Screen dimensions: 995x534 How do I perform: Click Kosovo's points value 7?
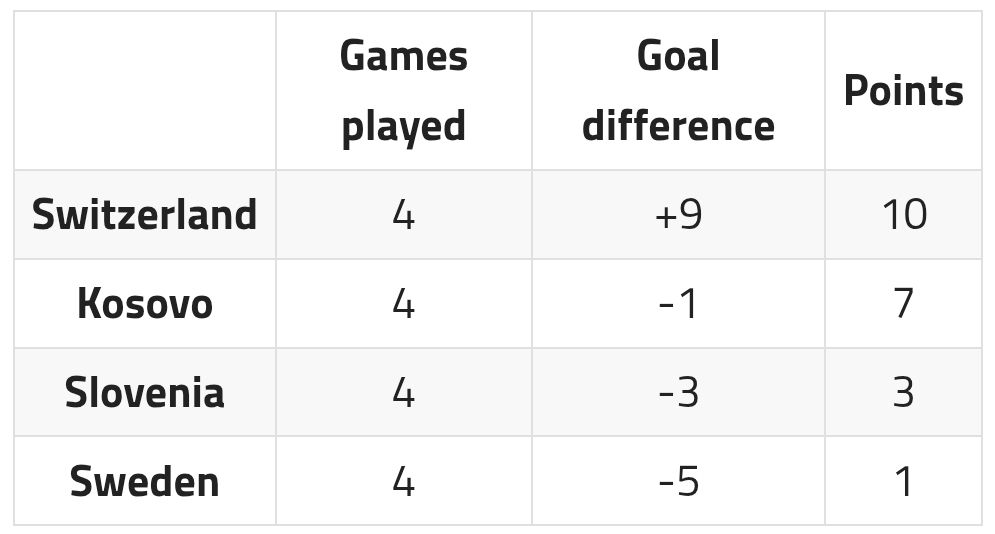(x=903, y=304)
